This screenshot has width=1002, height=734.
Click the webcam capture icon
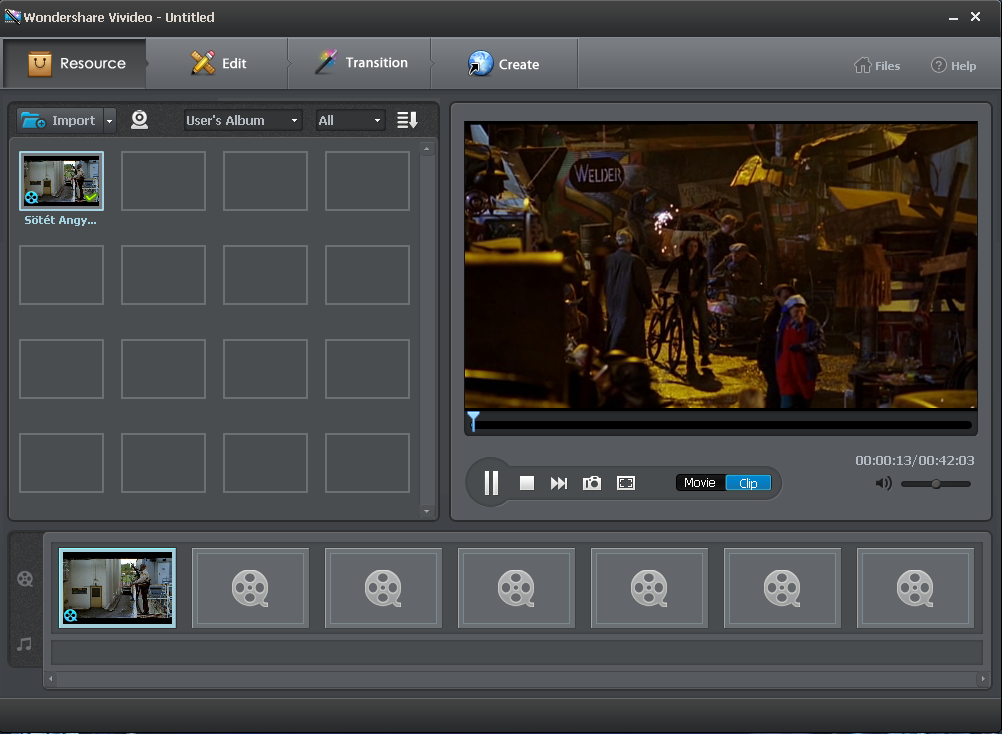click(x=139, y=120)
